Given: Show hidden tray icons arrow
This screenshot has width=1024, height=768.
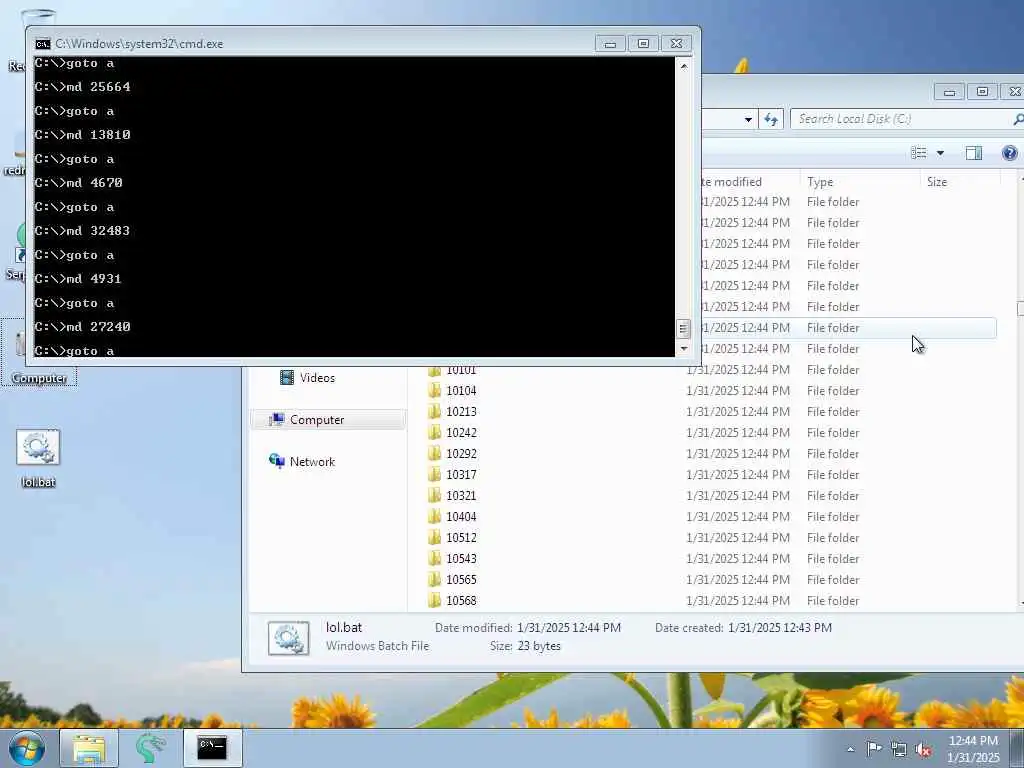Looking at the screenshot, I should click(x=850, y=749).
